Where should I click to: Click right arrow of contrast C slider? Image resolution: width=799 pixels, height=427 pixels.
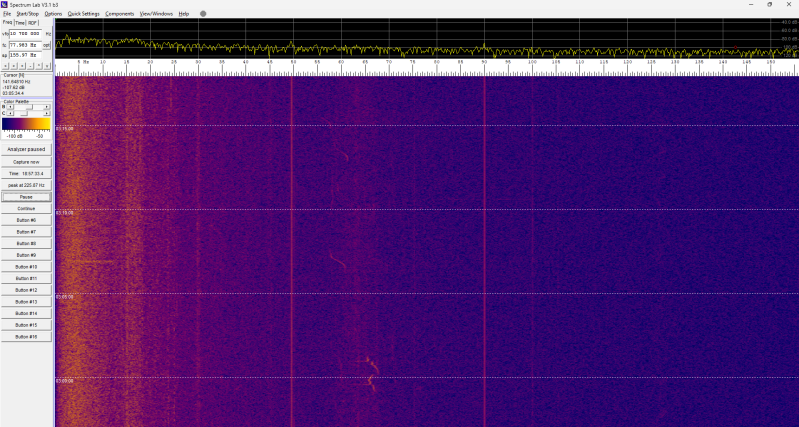pyautogui.click(x=47, y=113)
